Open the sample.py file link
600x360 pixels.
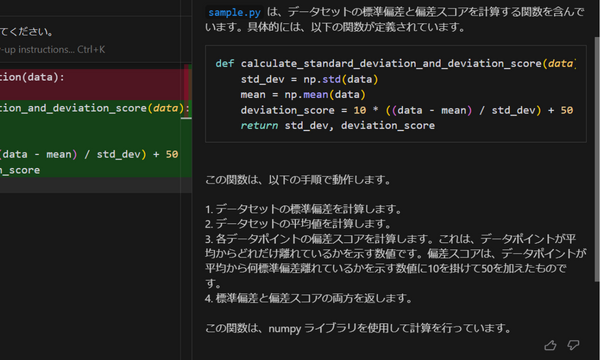coord(234,13)
